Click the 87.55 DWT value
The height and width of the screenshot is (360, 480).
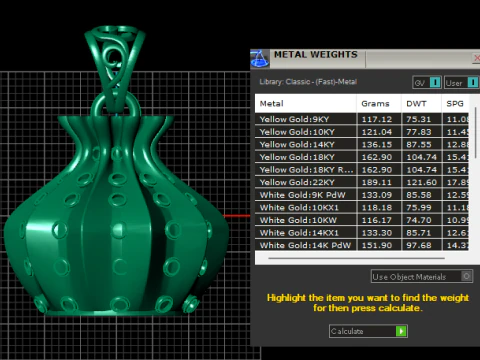click(419, 145)
